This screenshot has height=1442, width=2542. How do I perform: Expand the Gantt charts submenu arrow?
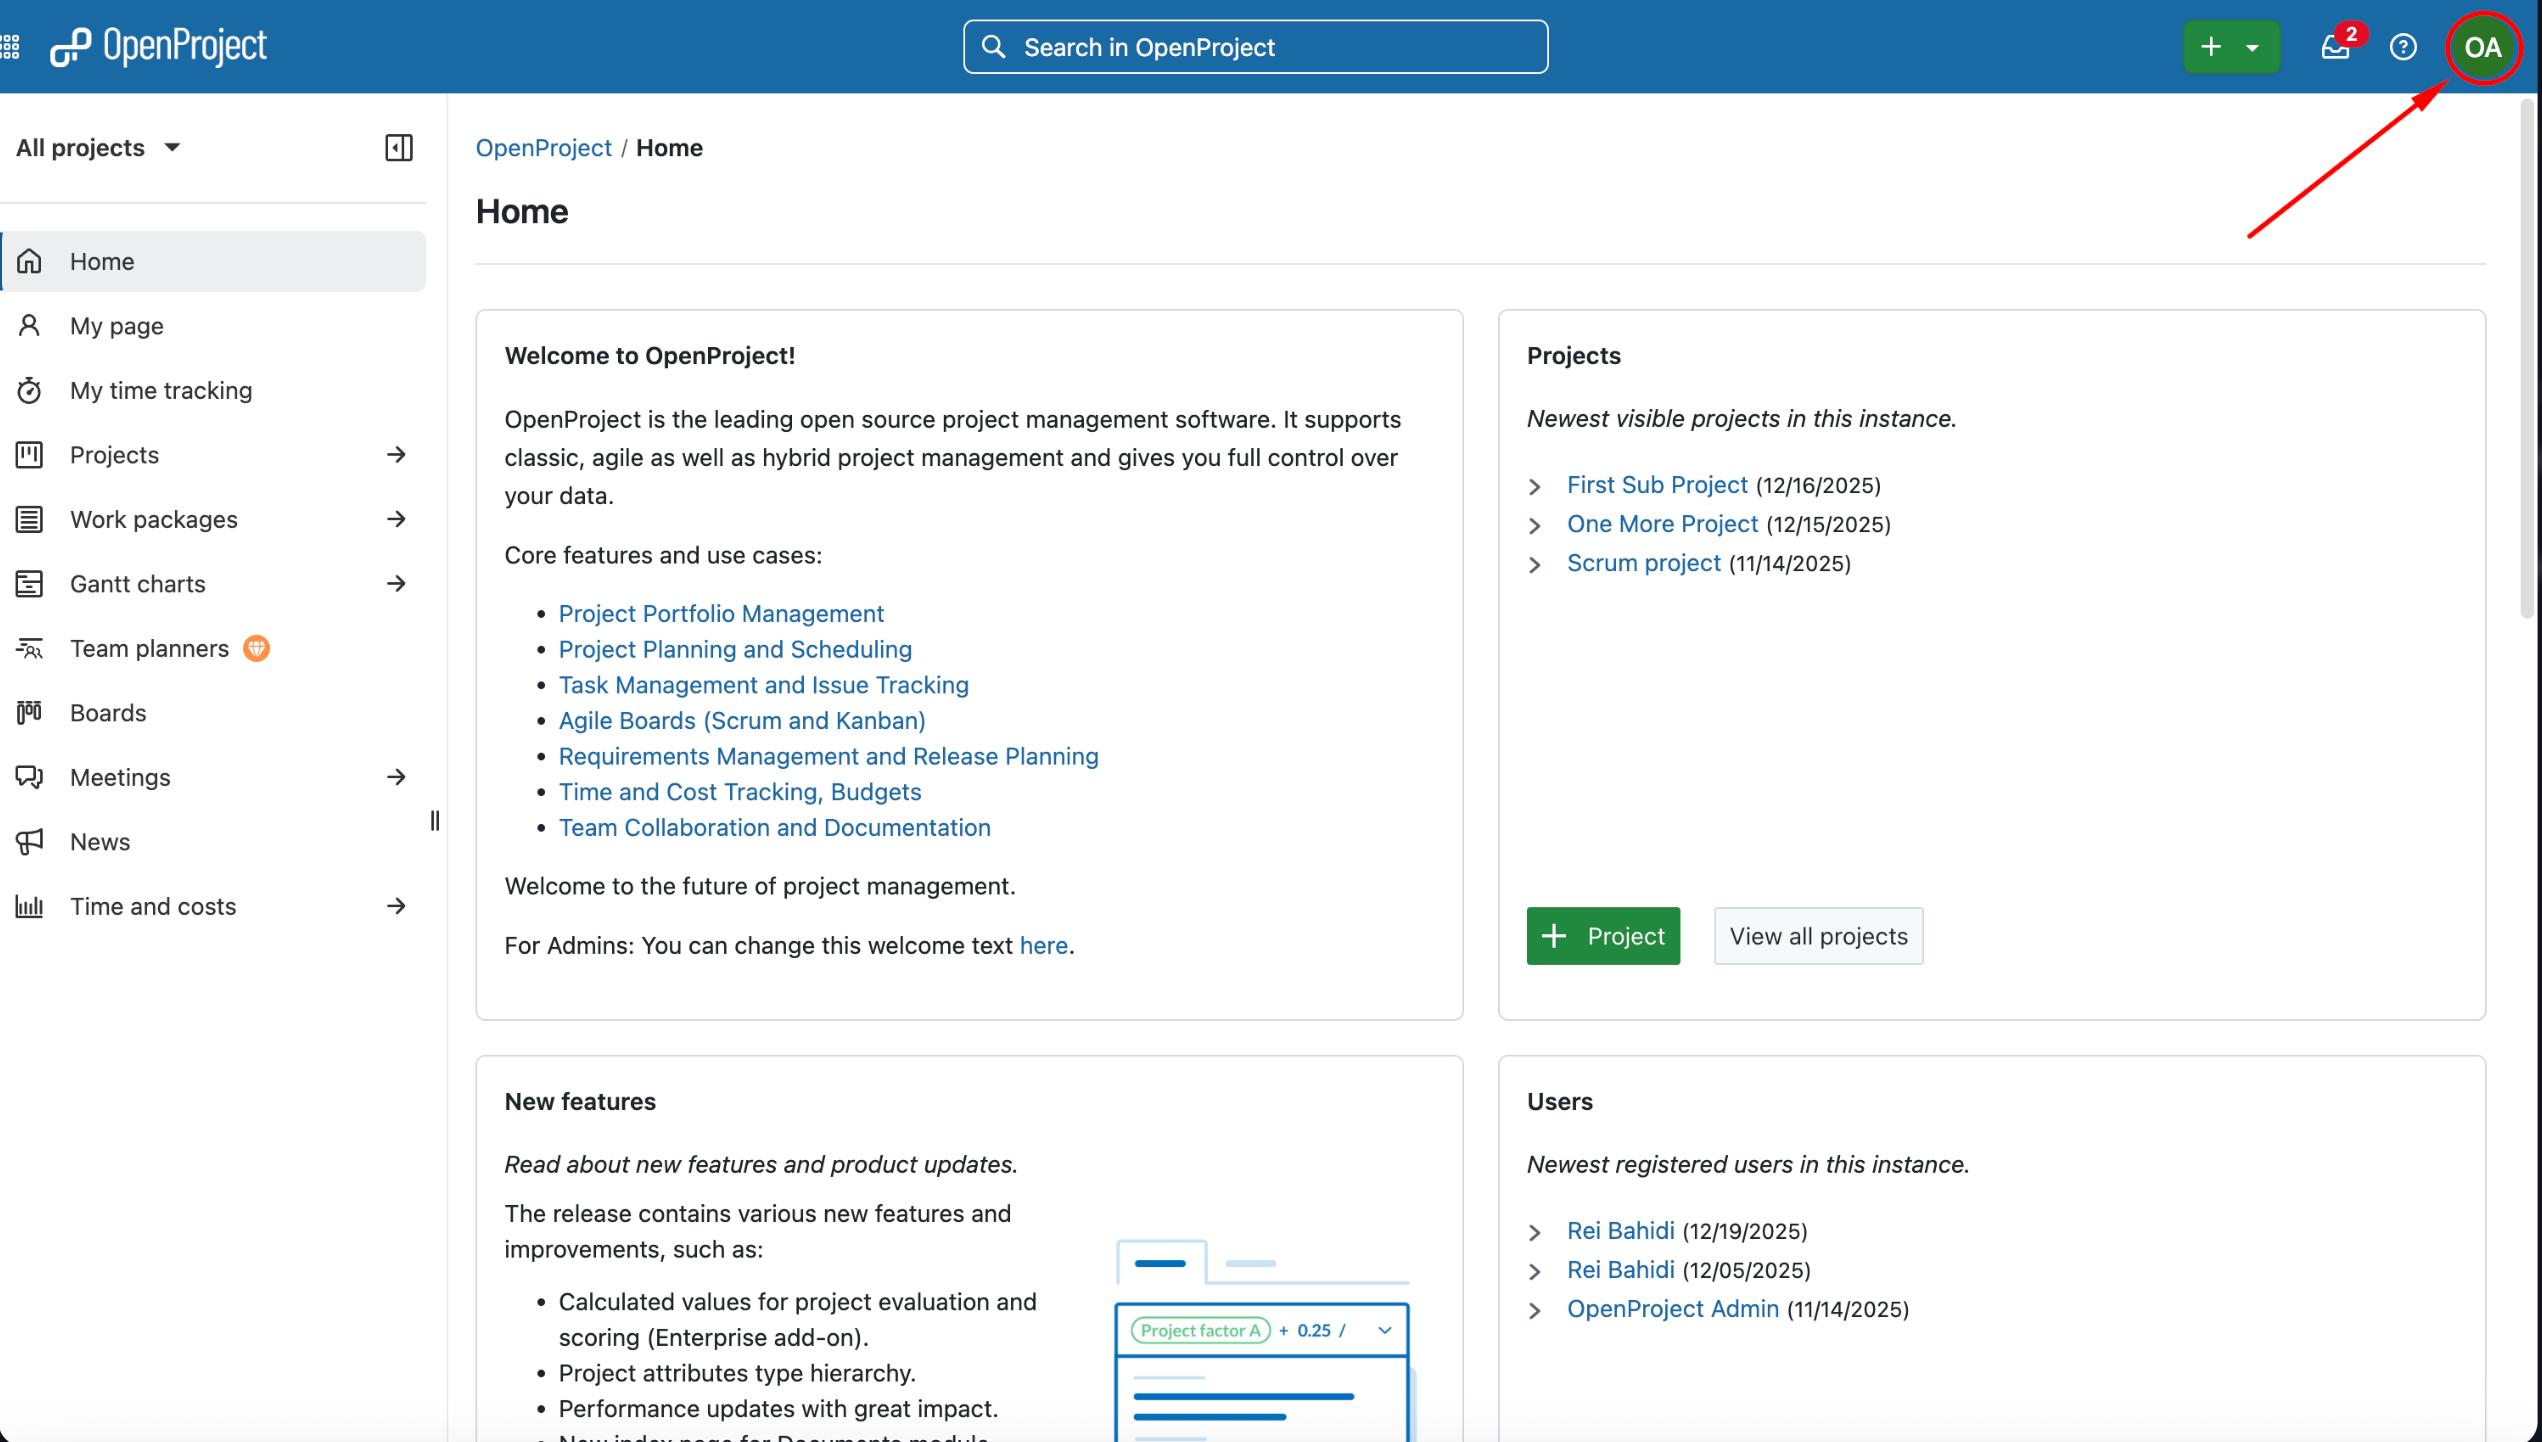[397, 584]
